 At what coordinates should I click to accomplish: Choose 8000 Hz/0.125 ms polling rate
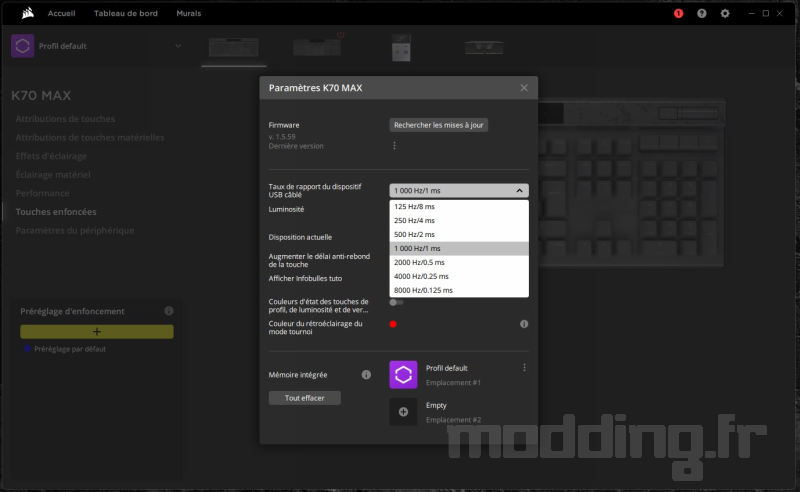click(x=459, y=290)
